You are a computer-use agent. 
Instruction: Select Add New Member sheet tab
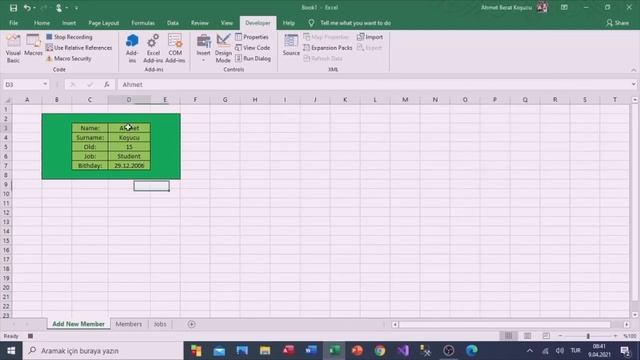tap(78, 324)
